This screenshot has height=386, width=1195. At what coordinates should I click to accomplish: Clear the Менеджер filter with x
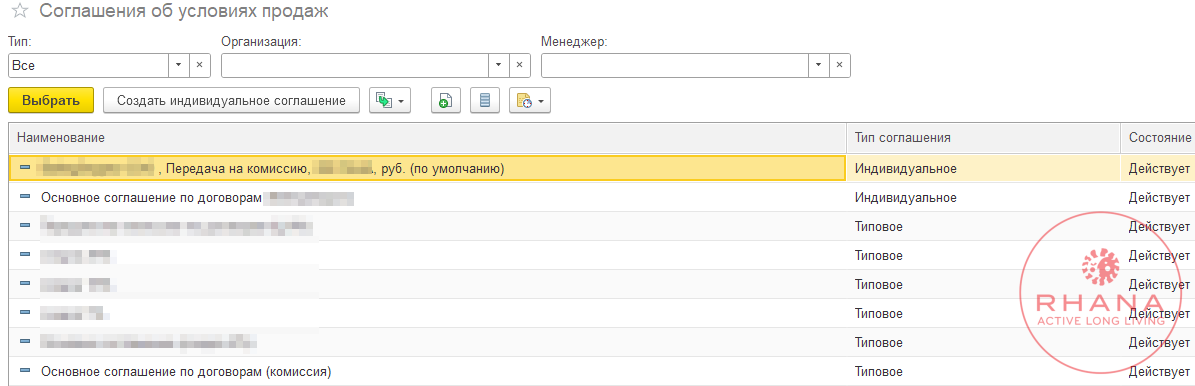[x=840, y=66]
